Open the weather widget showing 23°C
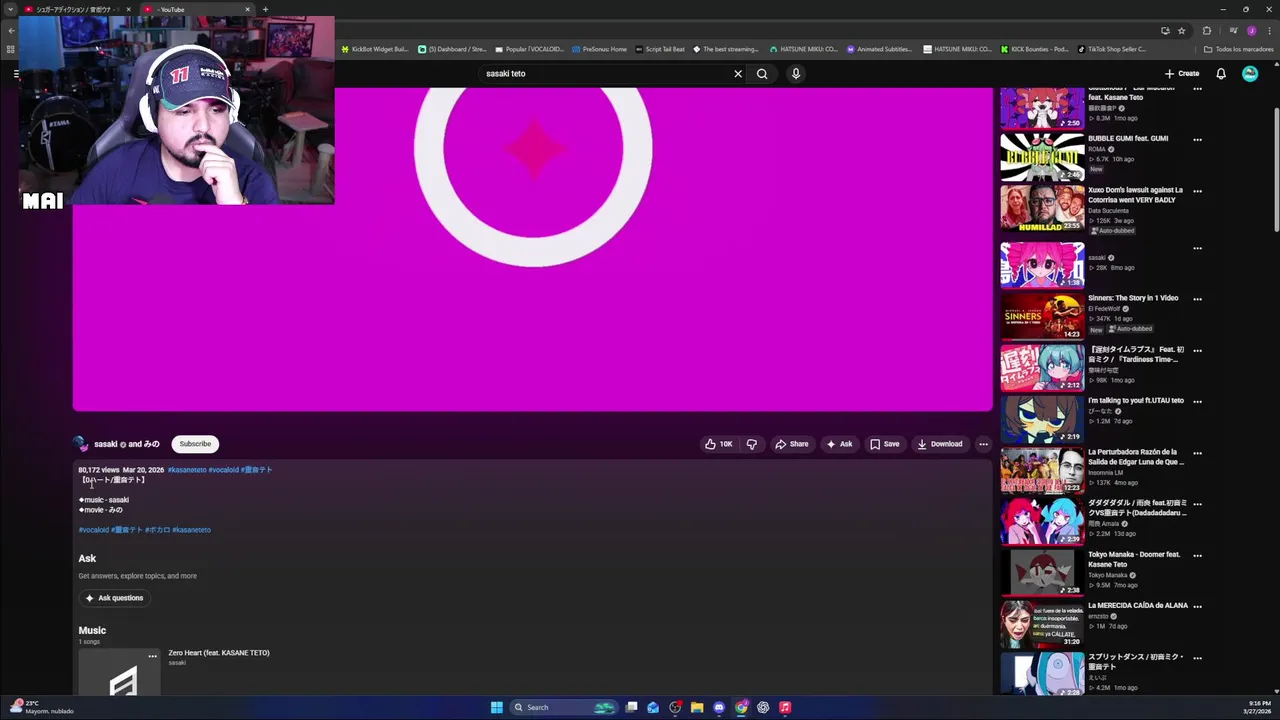1280x720 pixels. [x=42, y=707]
